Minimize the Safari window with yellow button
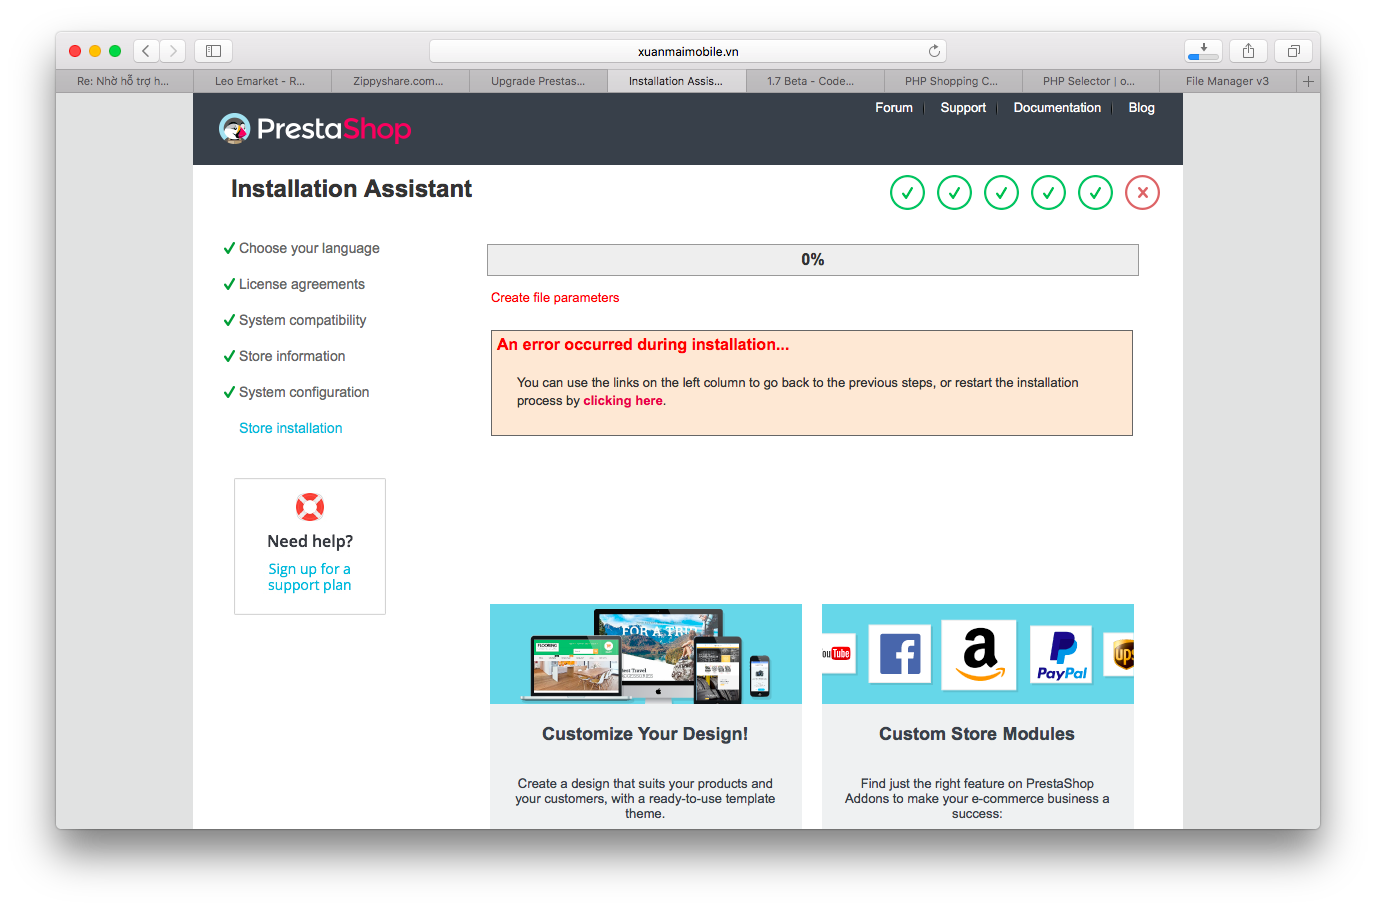 pos(95,51)
